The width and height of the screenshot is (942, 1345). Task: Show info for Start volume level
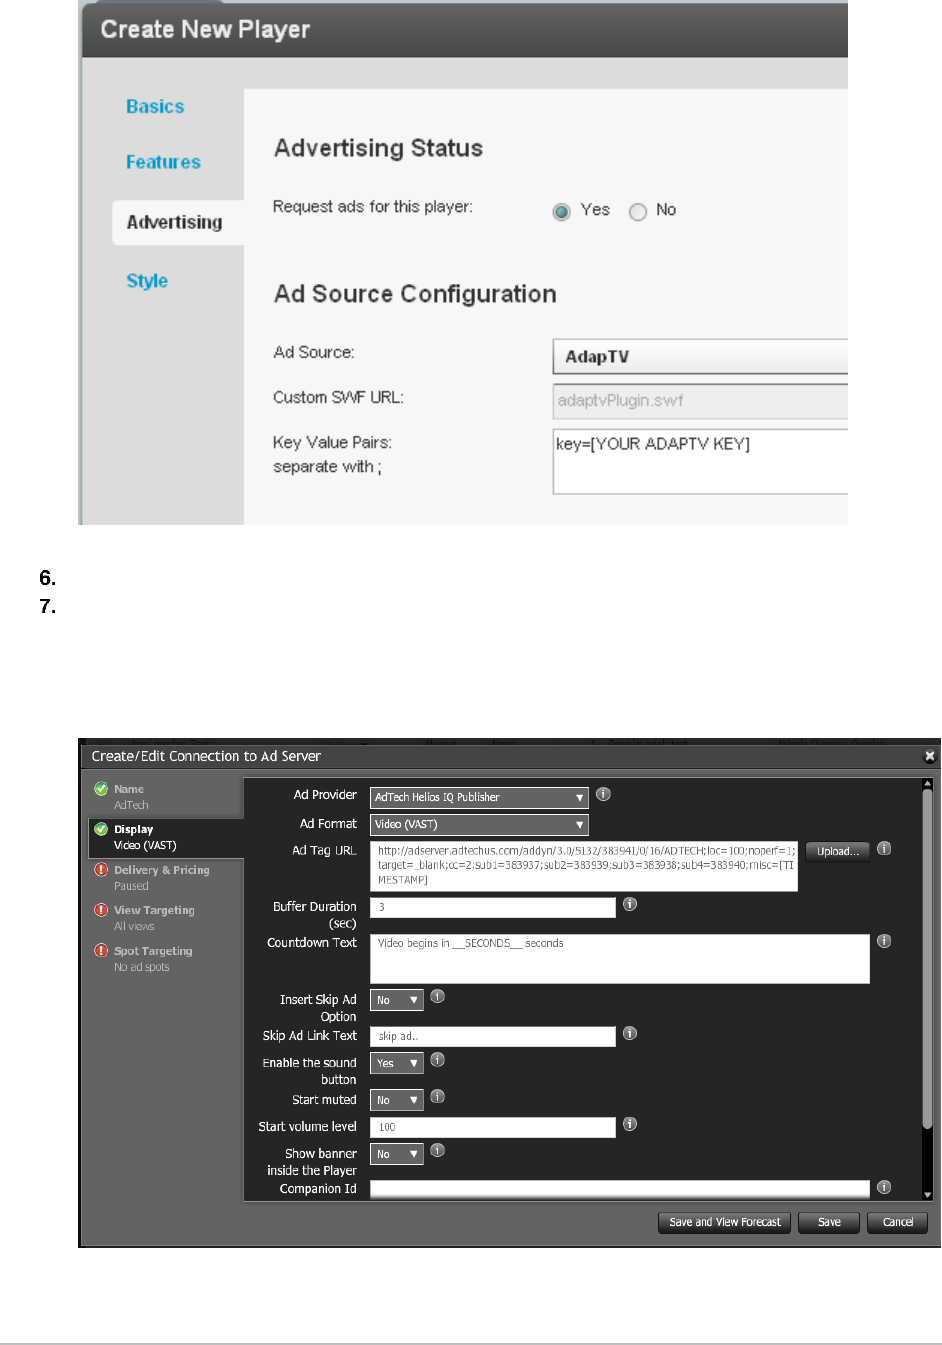tap(630, 1124)
